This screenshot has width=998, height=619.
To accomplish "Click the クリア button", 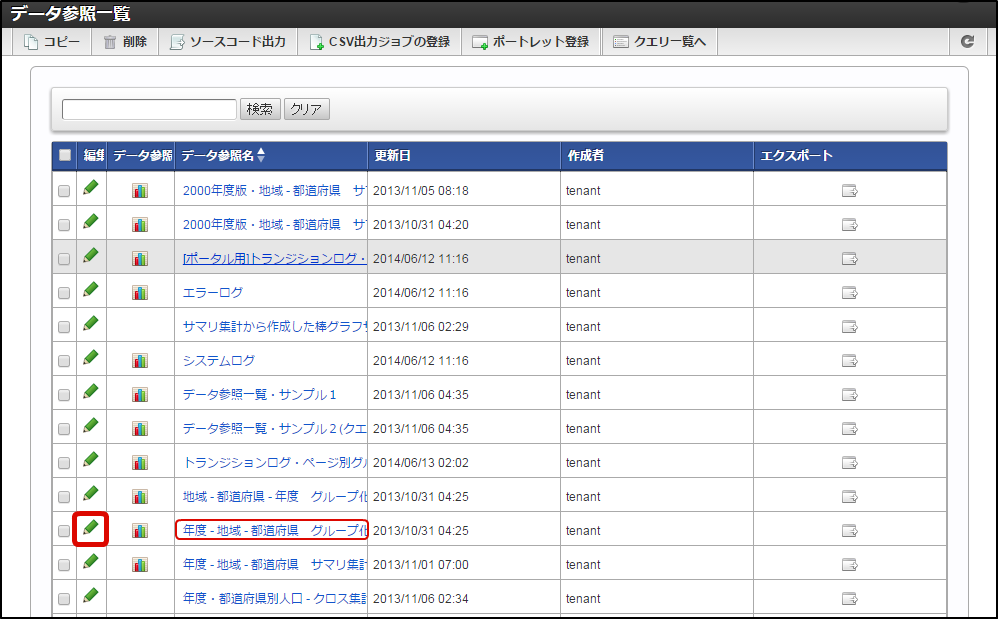I will (x=306, y=110).
